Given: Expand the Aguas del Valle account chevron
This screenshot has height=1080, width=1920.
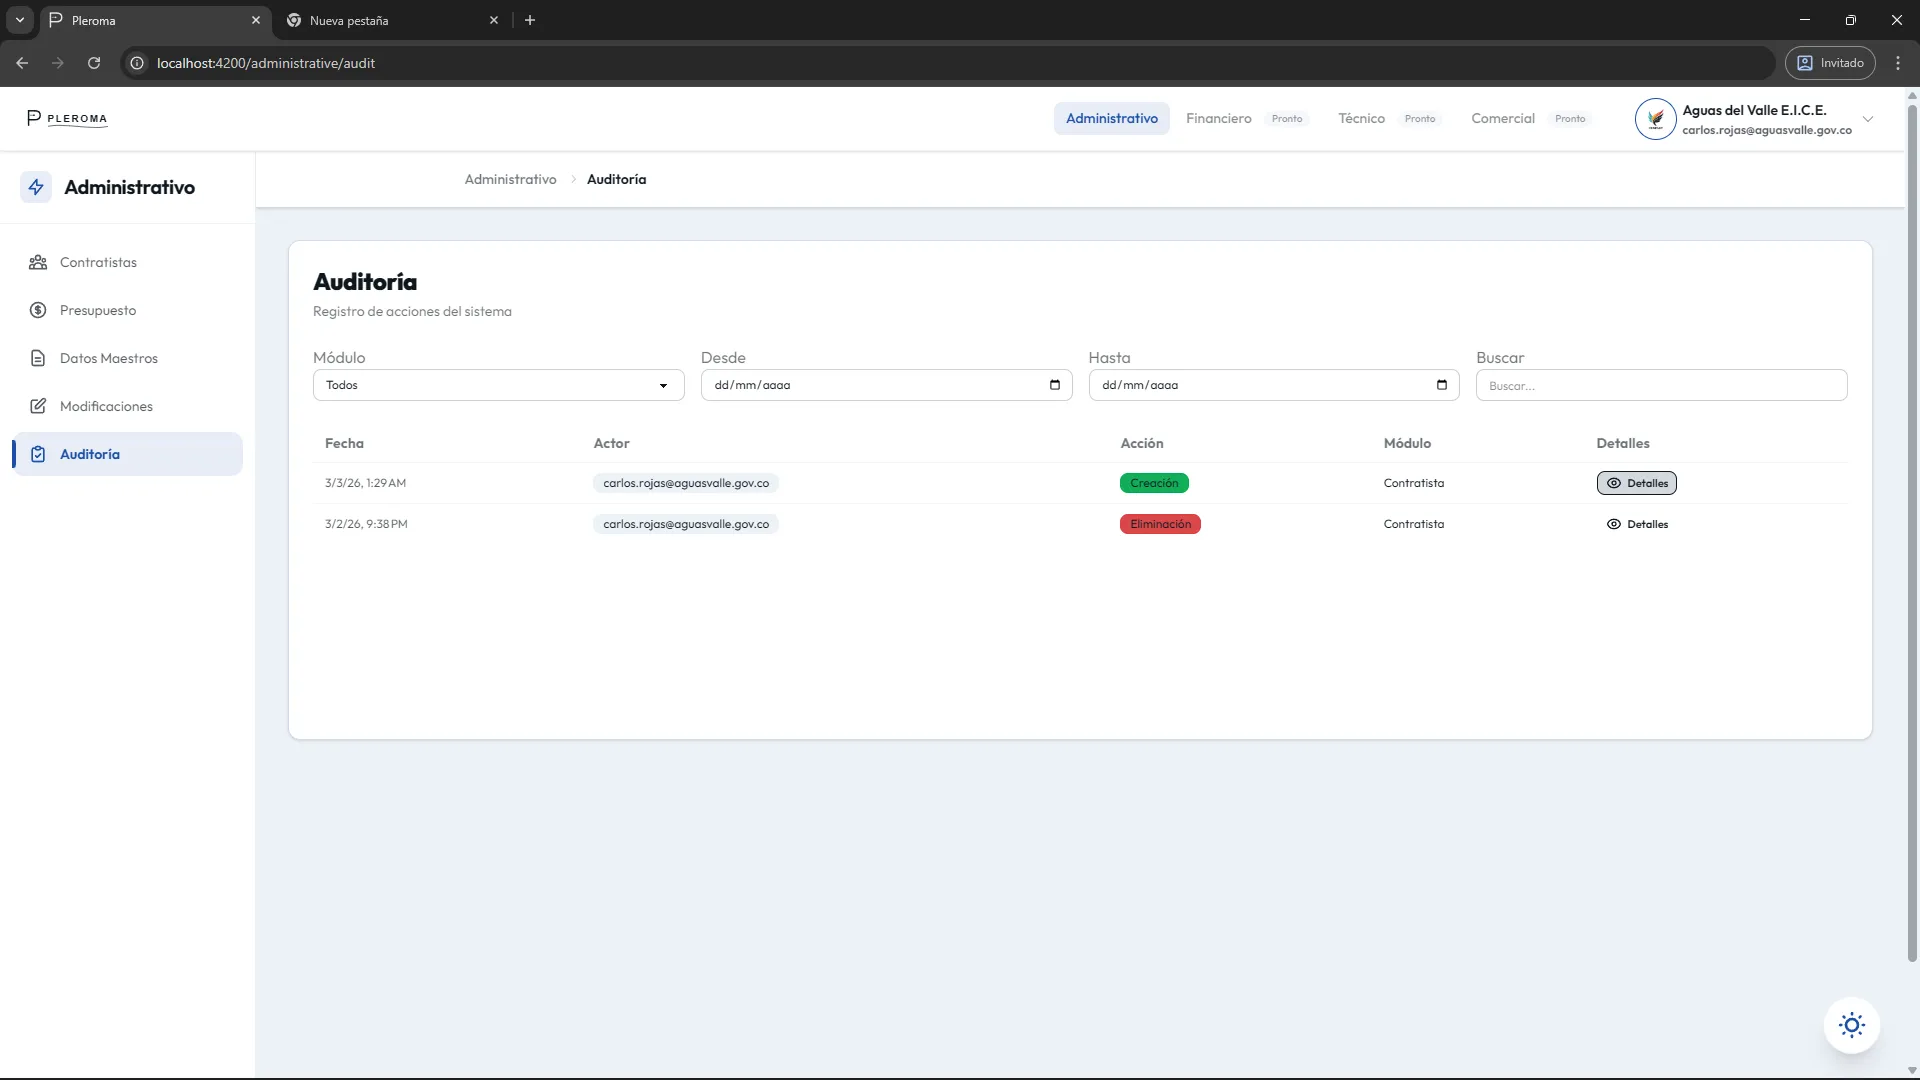Looking at the screenshot, I should point(1868,119).
